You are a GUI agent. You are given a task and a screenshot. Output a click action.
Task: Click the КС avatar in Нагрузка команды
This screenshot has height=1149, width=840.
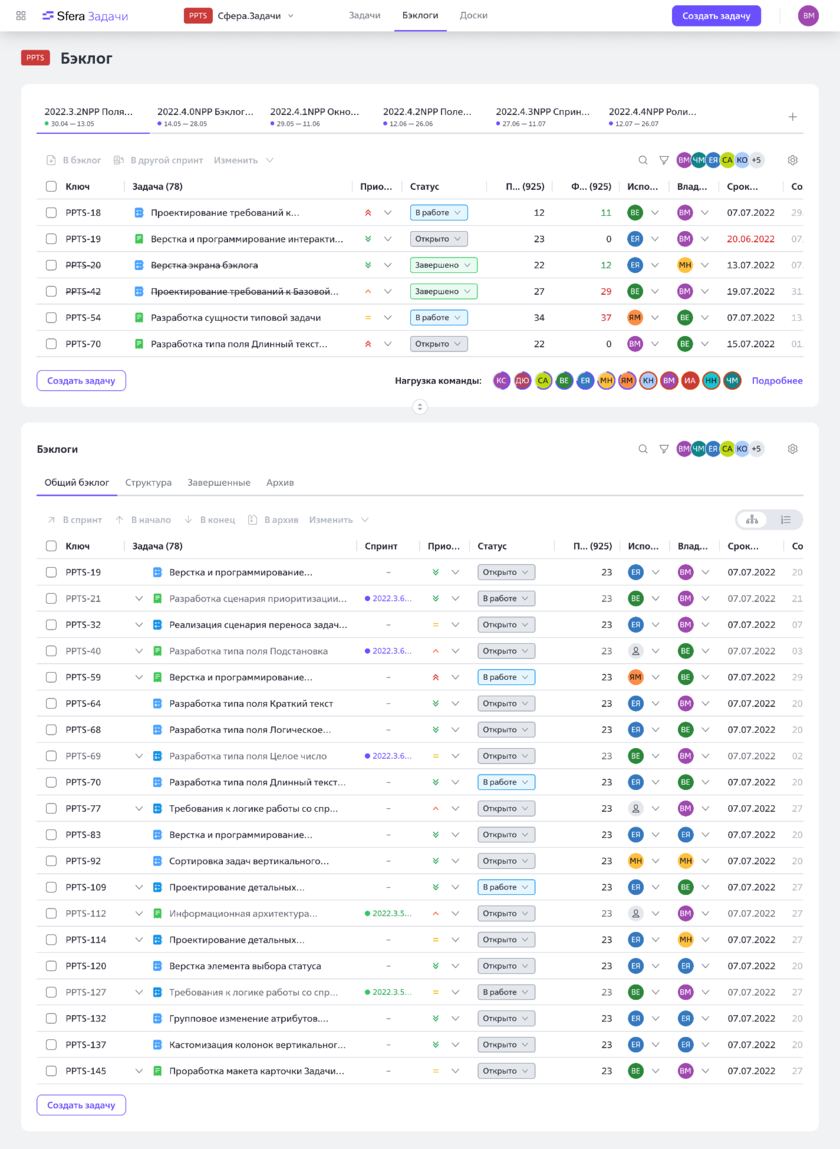[x=501, y=381]
